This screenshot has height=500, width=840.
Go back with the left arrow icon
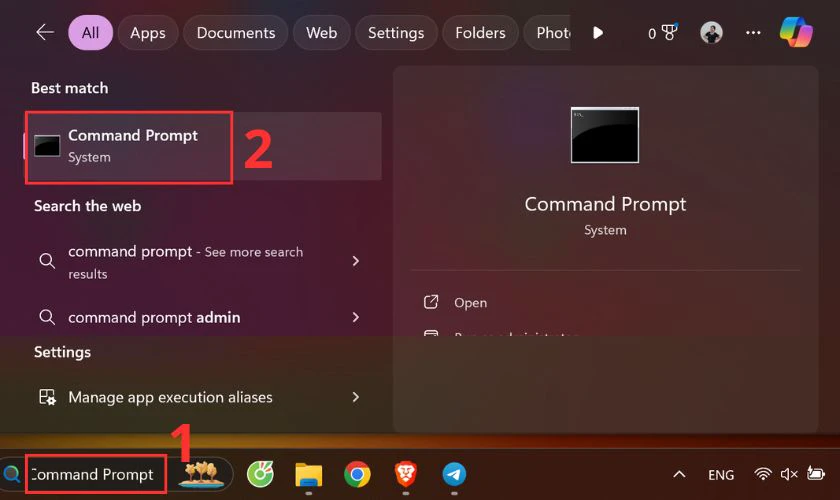[x=45, y=33]
